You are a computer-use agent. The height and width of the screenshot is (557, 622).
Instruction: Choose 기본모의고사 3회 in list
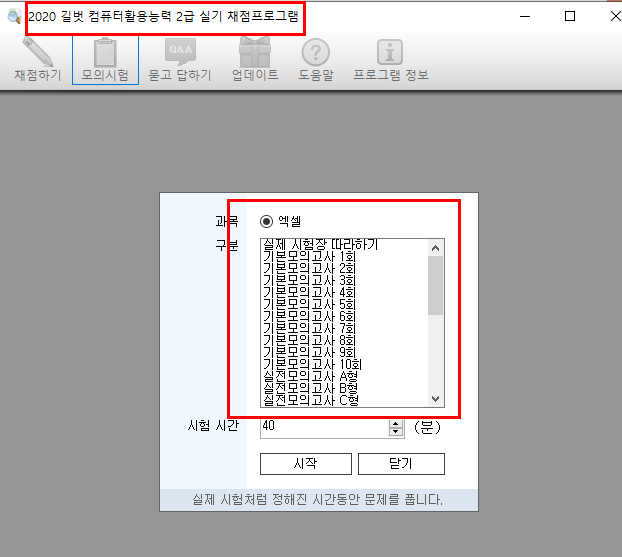309,280
